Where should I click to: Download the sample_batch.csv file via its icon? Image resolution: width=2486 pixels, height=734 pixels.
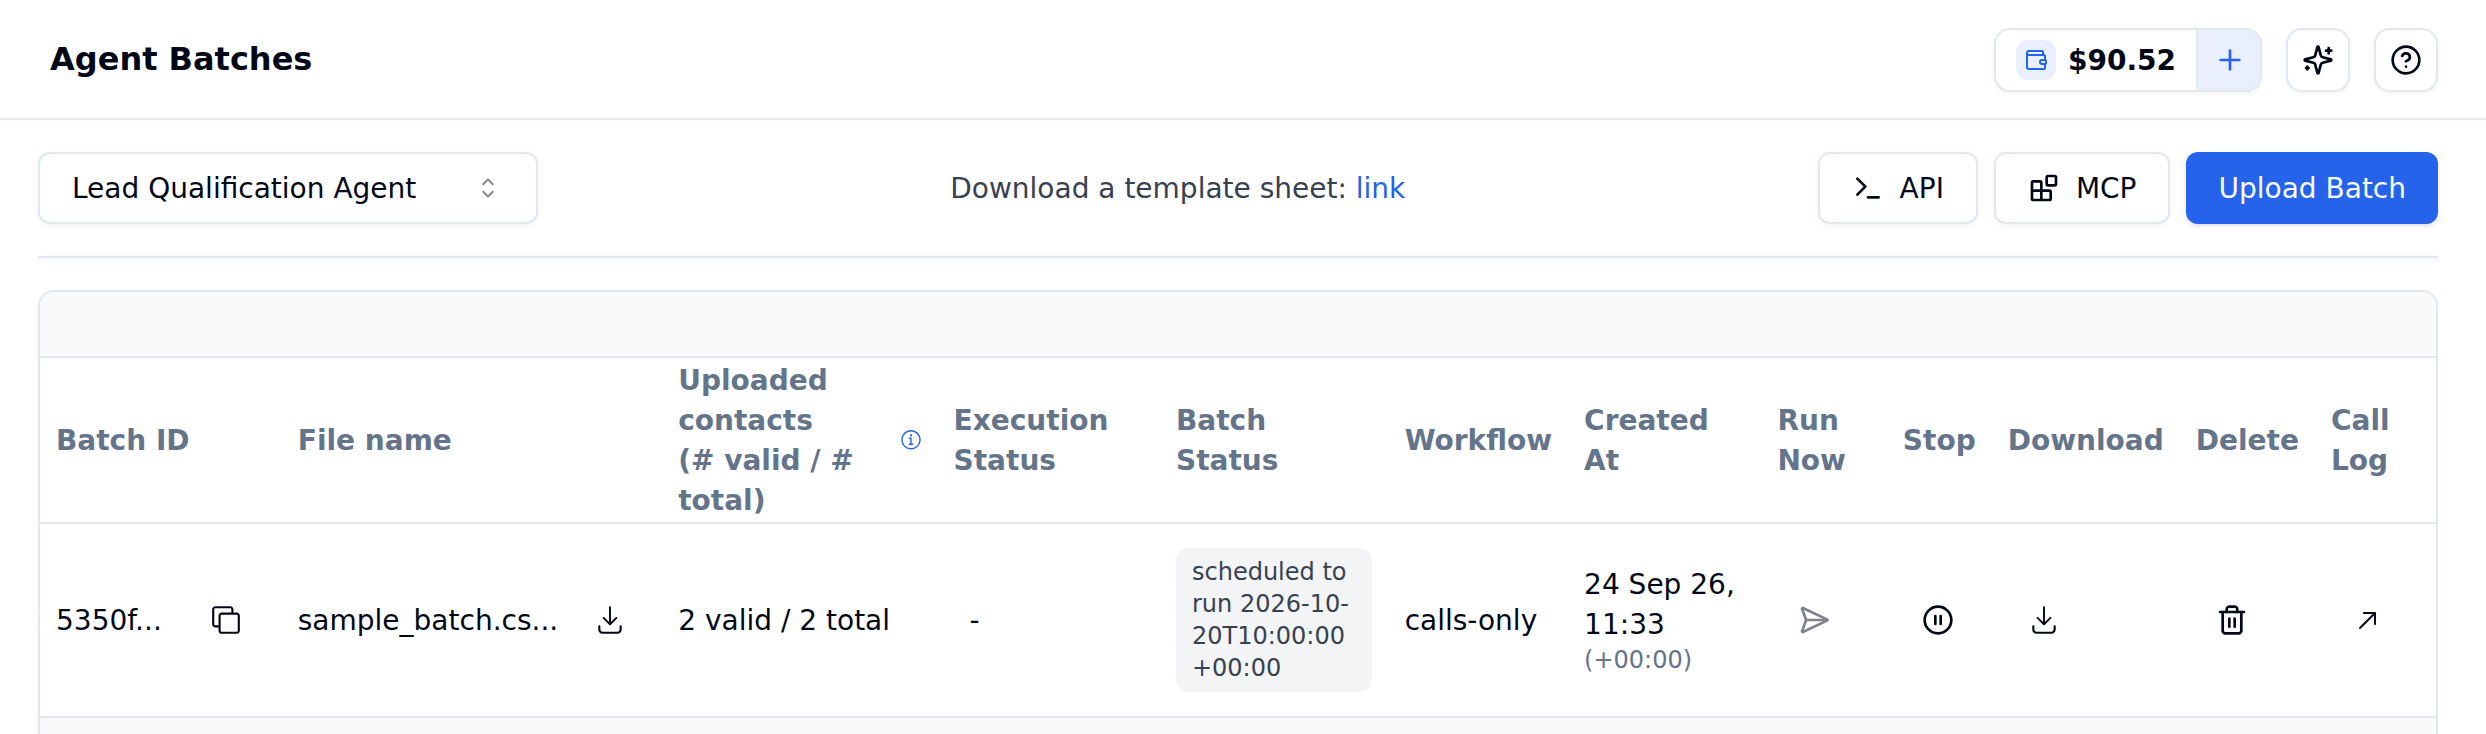point(610,620)
